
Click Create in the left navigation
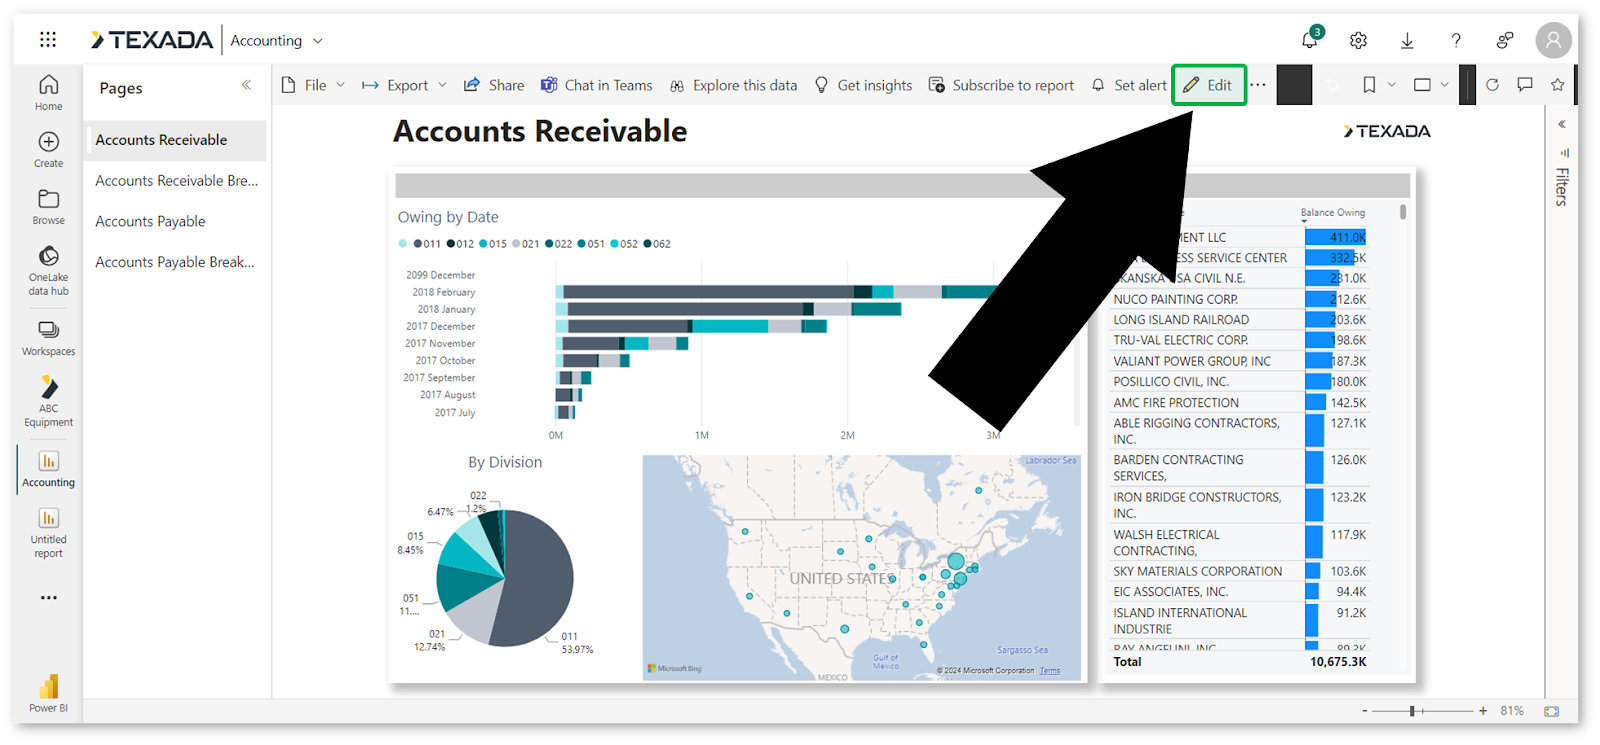(48, 150)
